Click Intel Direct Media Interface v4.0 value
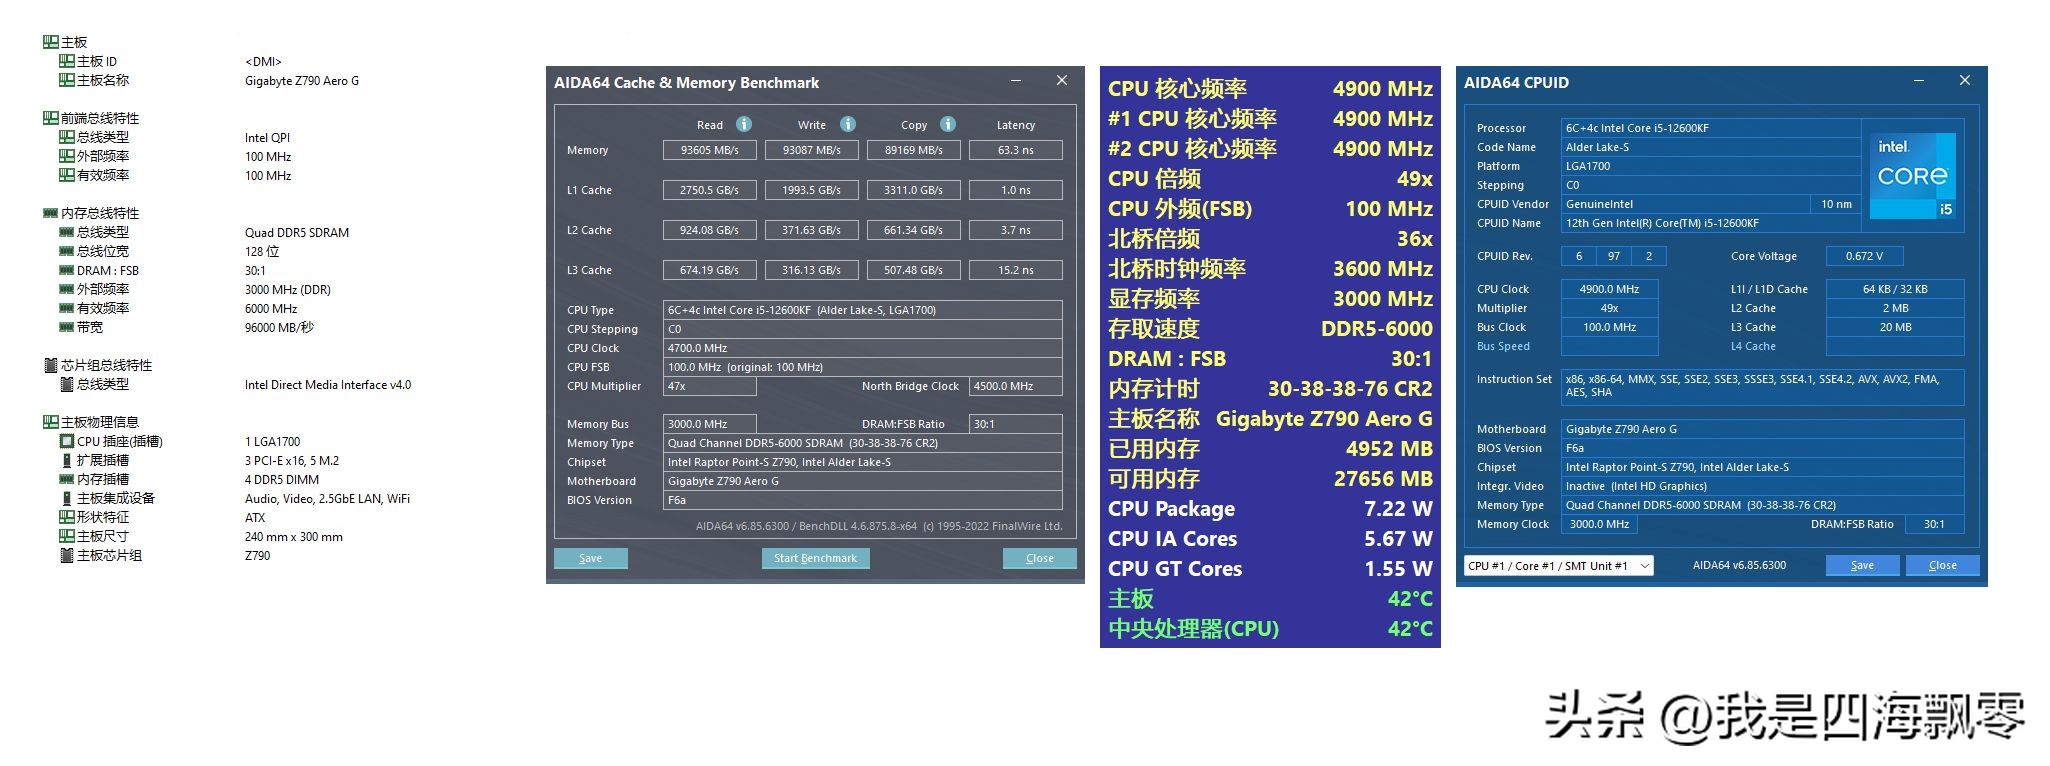Screen dimensions: 2050x766 coord(328,385)
